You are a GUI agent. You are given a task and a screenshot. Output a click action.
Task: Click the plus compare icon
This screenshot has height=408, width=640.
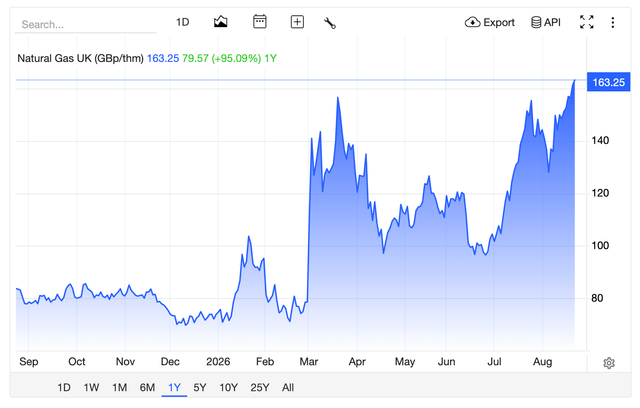[x=297, y=22]
